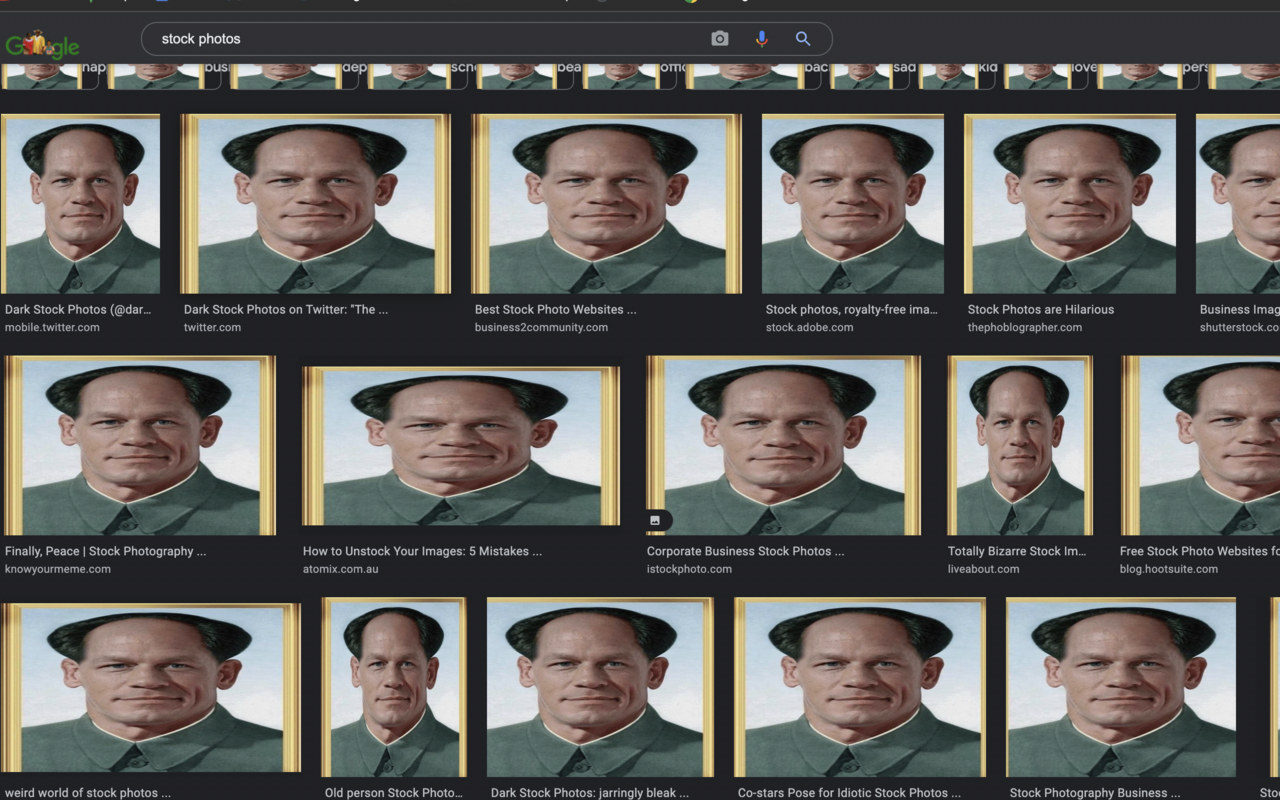
Task: Click 'Best Stock Photo Websites' result title
Action: coord(556,309)
